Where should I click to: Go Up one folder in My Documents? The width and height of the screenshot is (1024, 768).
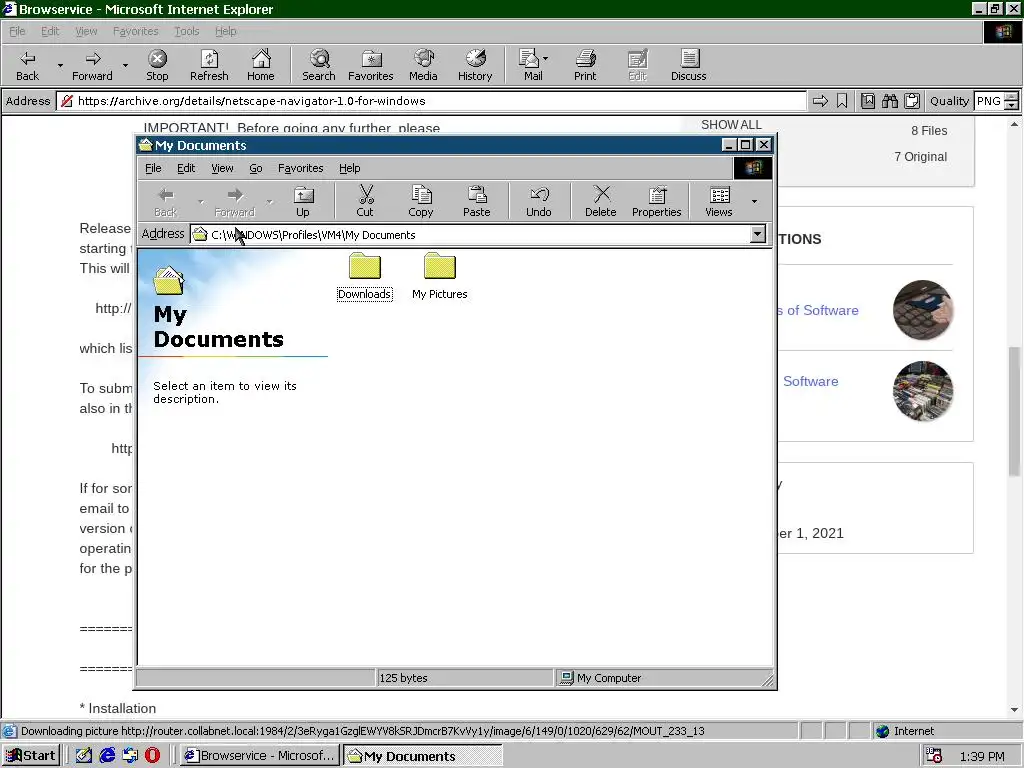pyautogui.click(x=303, y=201)
